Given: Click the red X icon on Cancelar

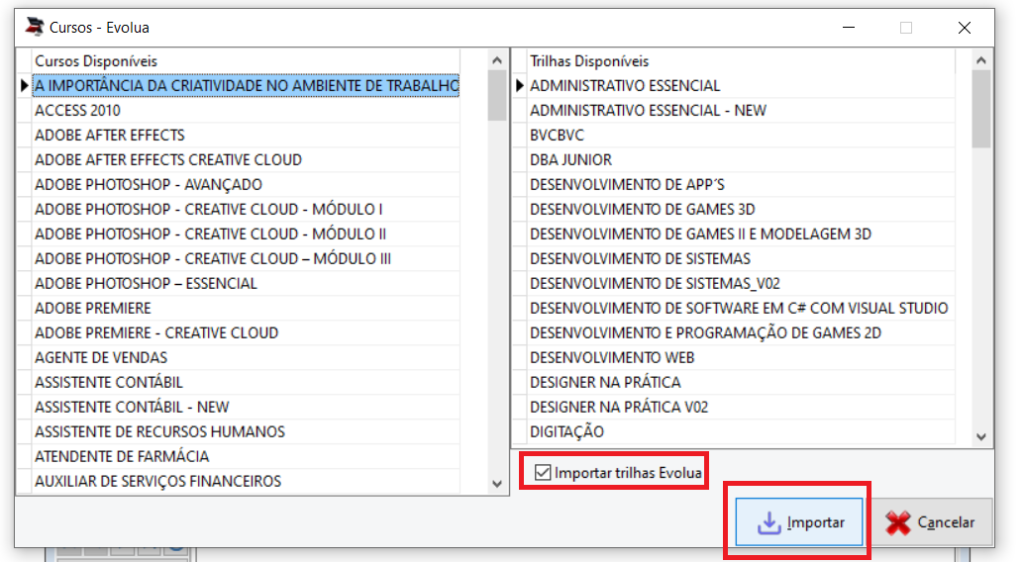Looking at the screenshot, I should coord(898,523).
